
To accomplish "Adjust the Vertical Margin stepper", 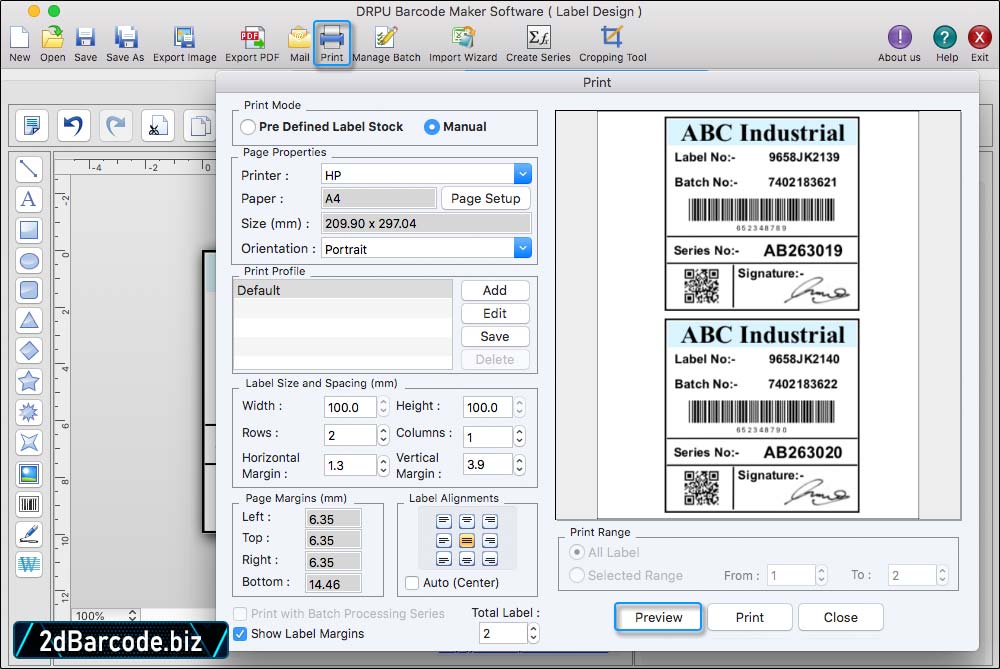I will pyautogui.click(x=520, y=464).
